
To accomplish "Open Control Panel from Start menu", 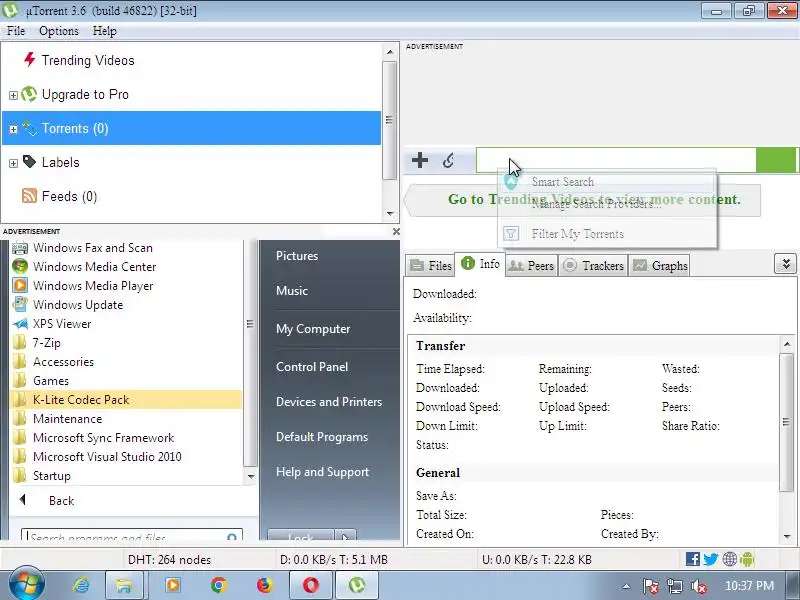I will (312, 367).
